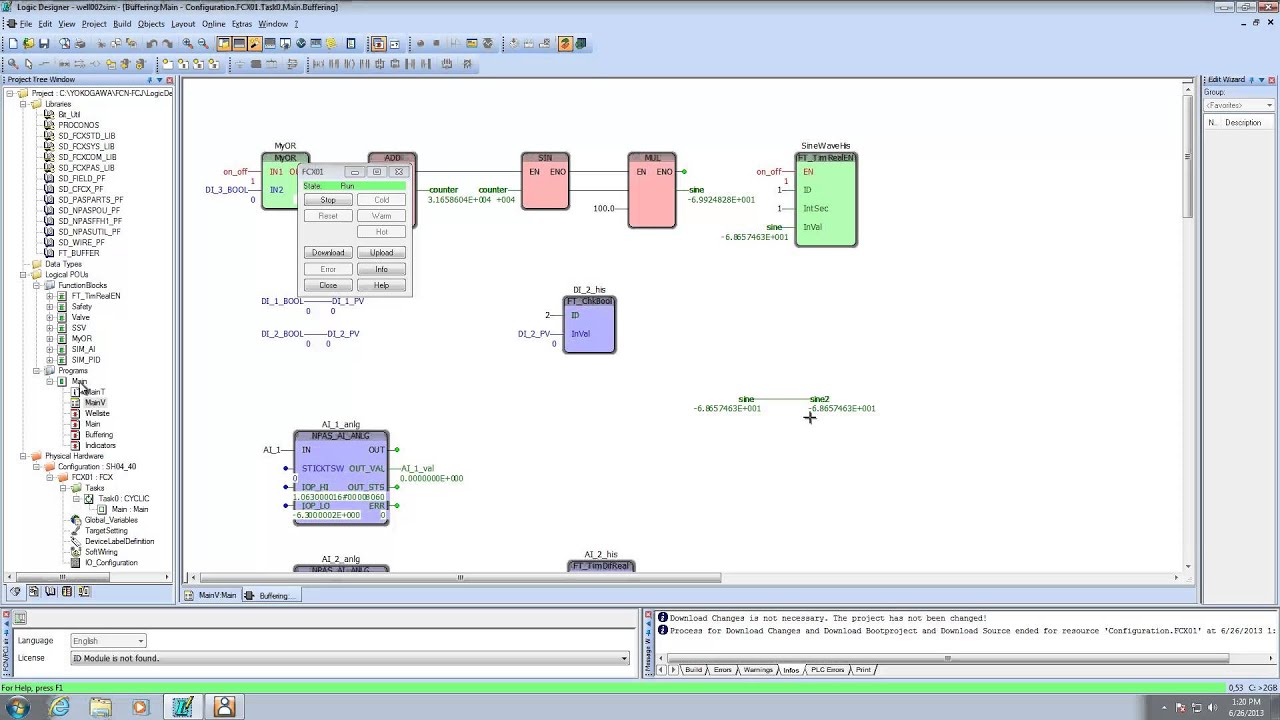This screenshot has width=1280, height=720.
Task: Switch to the Errors message tab
Action: tap(722, 670)
